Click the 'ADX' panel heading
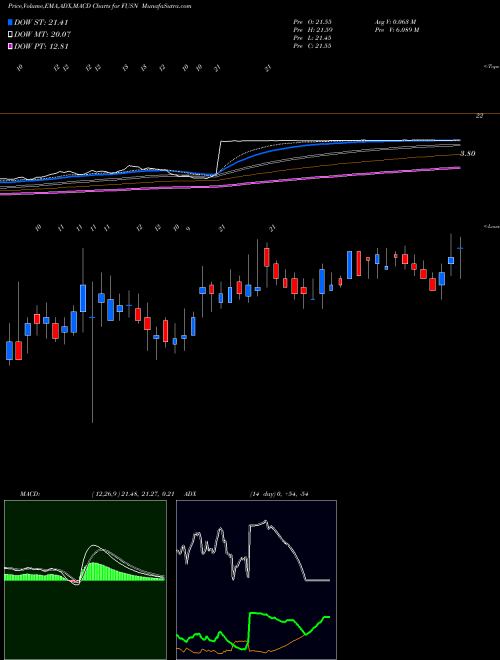Image resolution: width=500 pixels, height=660 pixels. click(x=191, y=494)
